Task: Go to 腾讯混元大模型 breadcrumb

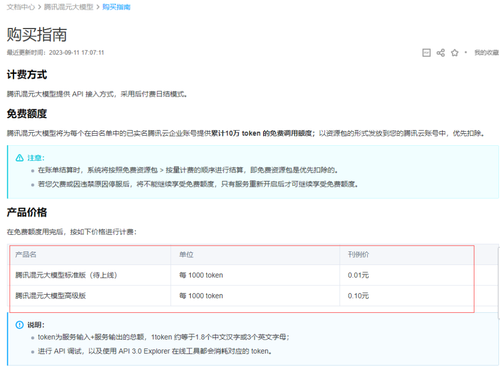Action: 69,7
